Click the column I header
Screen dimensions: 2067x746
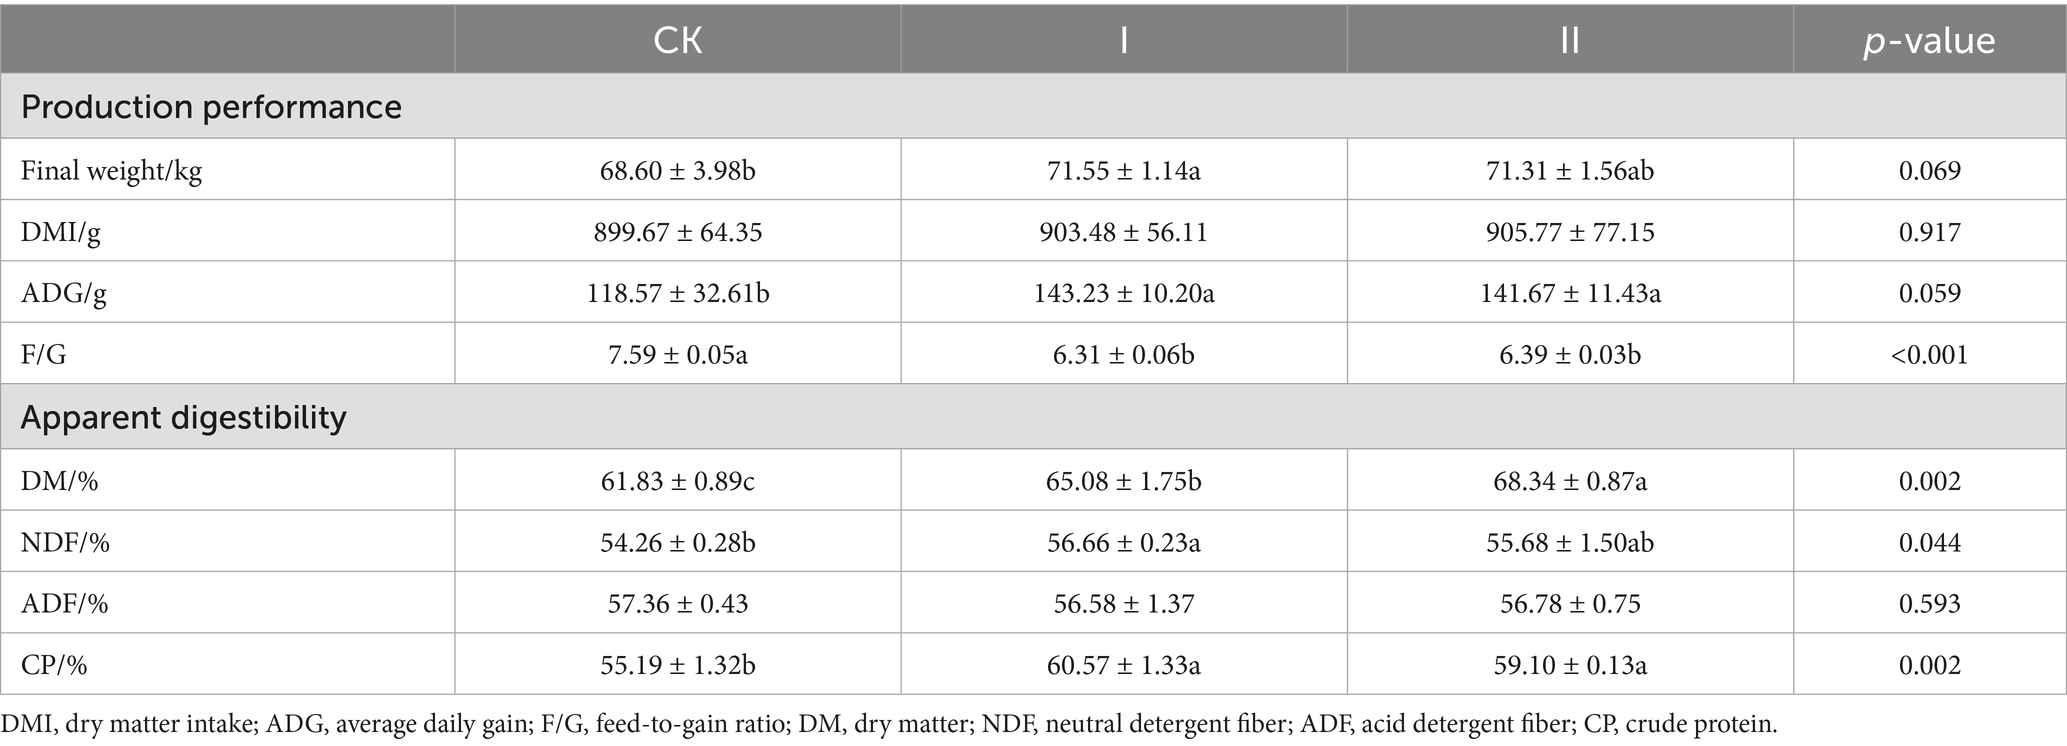coord(1124,40)
